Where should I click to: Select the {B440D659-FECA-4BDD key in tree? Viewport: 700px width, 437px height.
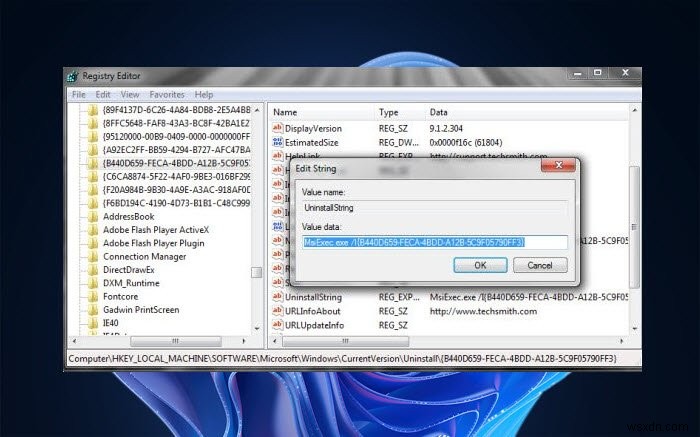[x=176, y=163]
